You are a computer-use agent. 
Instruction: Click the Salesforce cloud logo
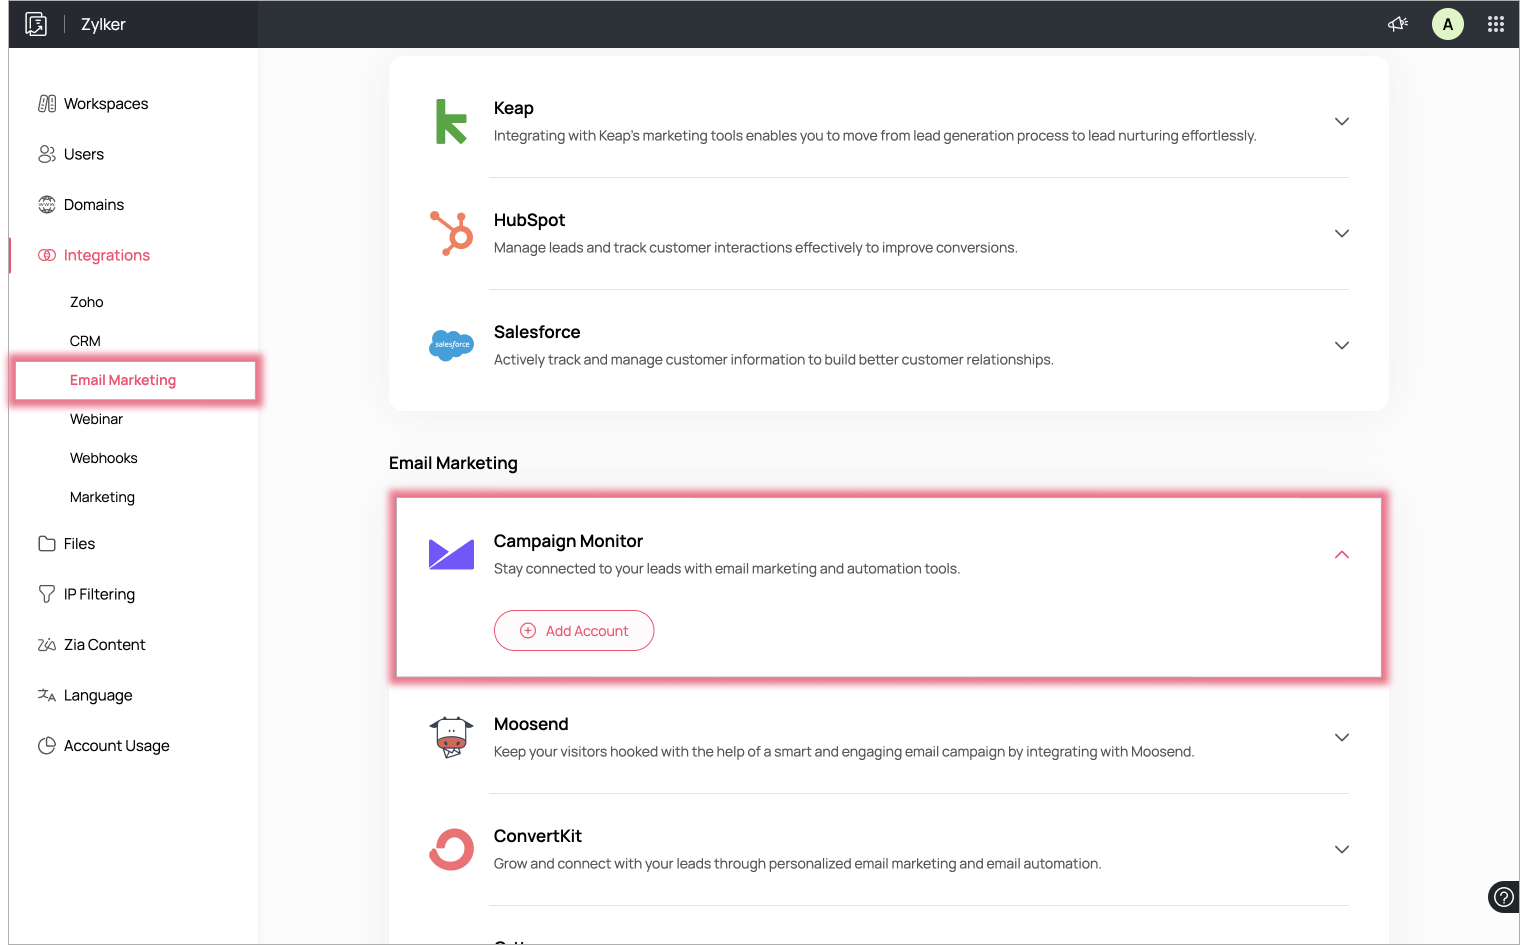click(x=451, y=345)
